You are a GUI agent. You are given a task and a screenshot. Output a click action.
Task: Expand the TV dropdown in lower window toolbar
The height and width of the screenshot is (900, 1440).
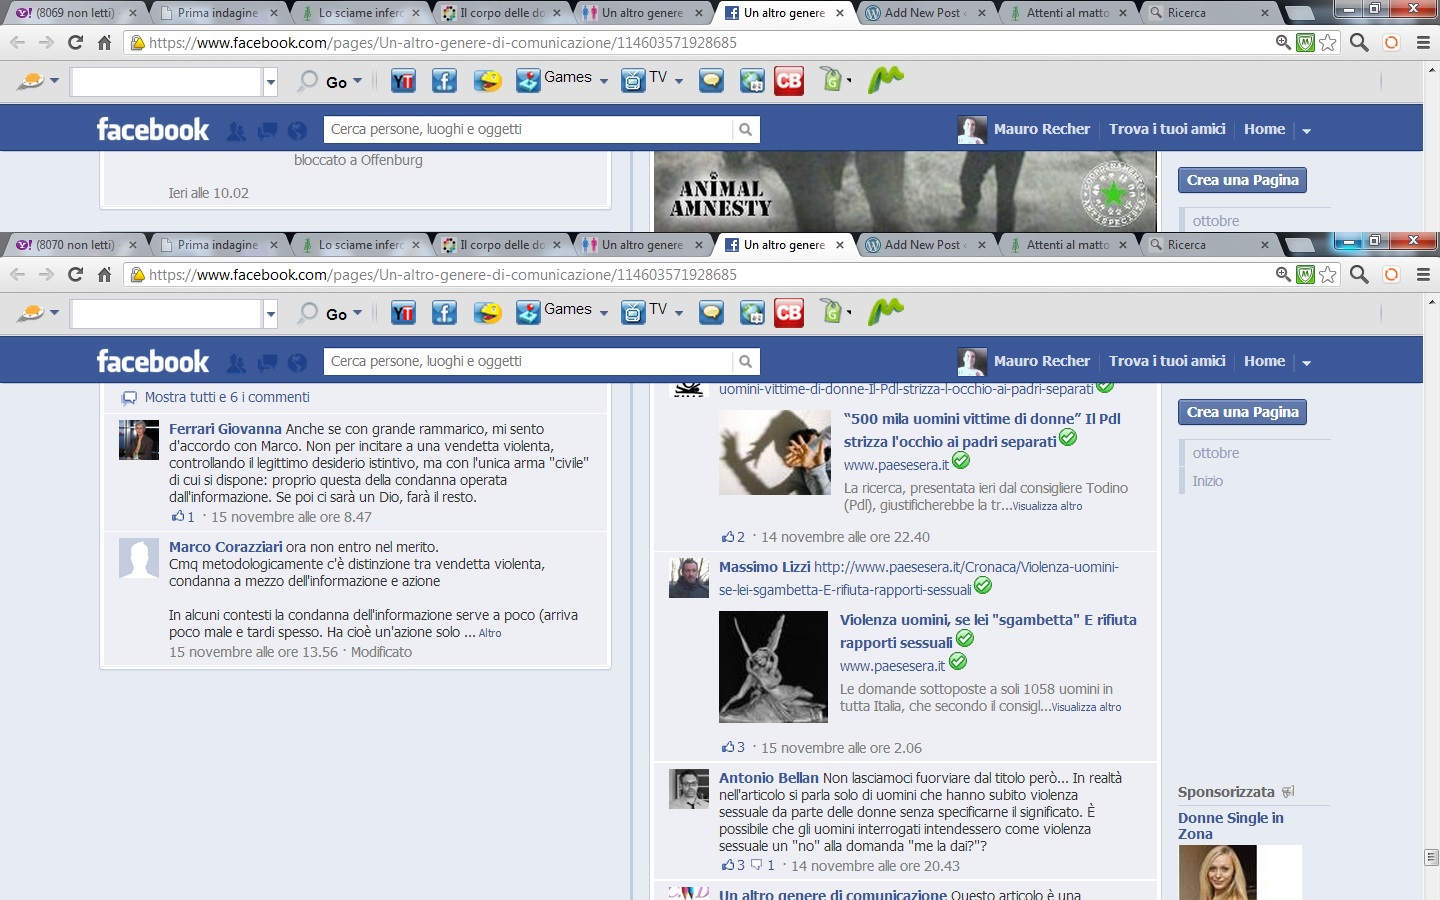(x=679, y=313)
